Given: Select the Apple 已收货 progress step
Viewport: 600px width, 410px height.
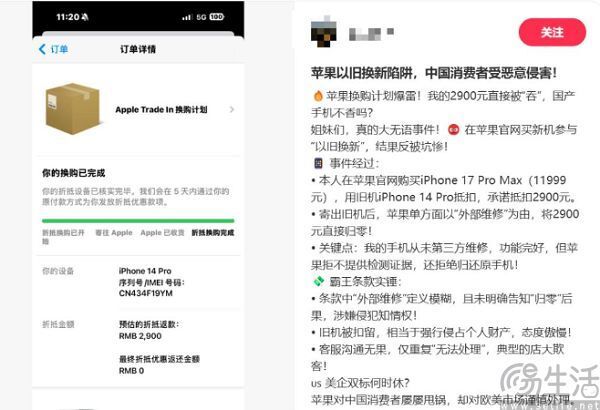Looking at the screenshot, I should click(162, 232).
